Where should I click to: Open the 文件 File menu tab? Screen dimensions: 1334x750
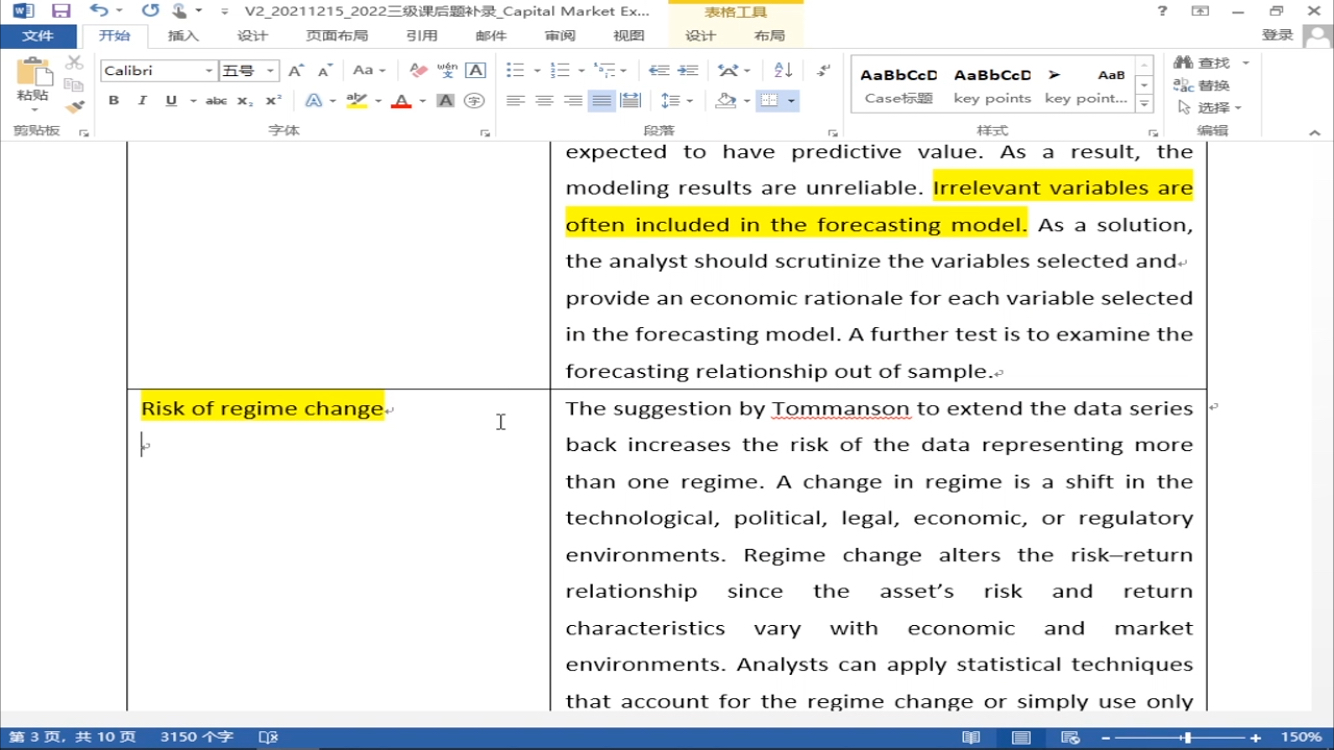pos(37,36)
